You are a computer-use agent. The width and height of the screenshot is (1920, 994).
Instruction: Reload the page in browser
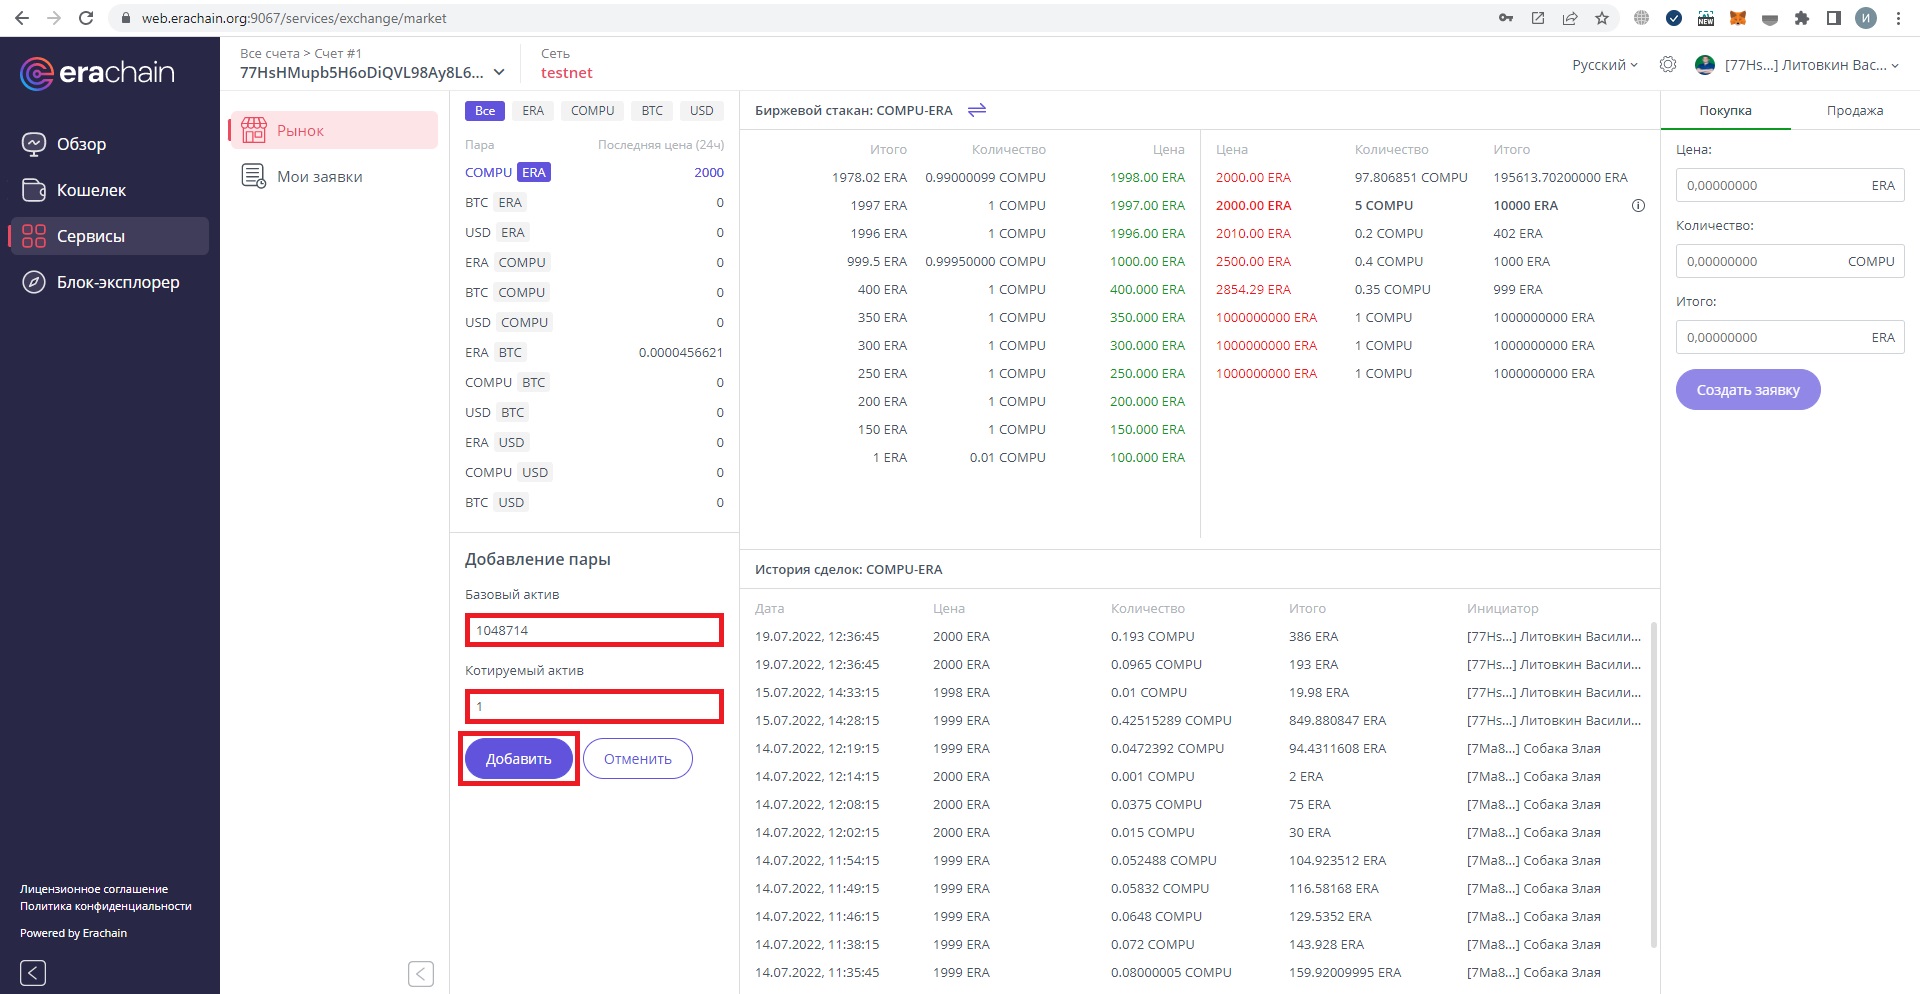[x=86, y=18]
